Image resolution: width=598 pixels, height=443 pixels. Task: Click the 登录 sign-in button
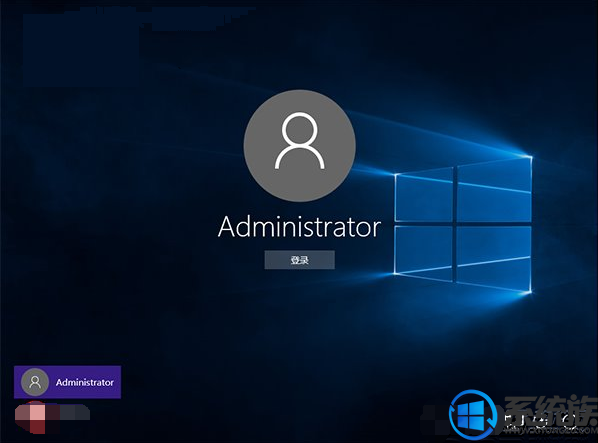coord(299,260)
